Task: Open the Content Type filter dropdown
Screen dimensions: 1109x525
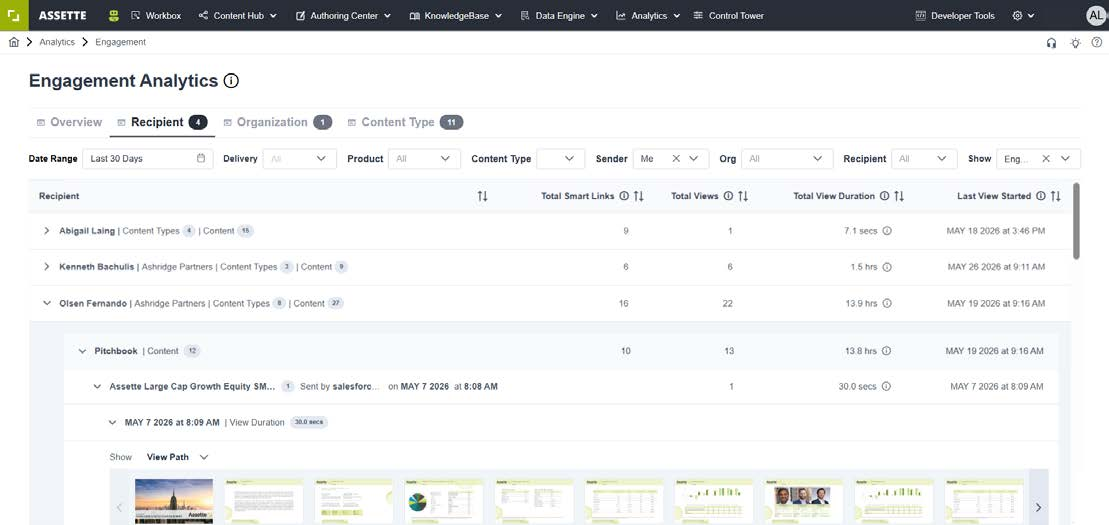Action: tap(560, 158)
